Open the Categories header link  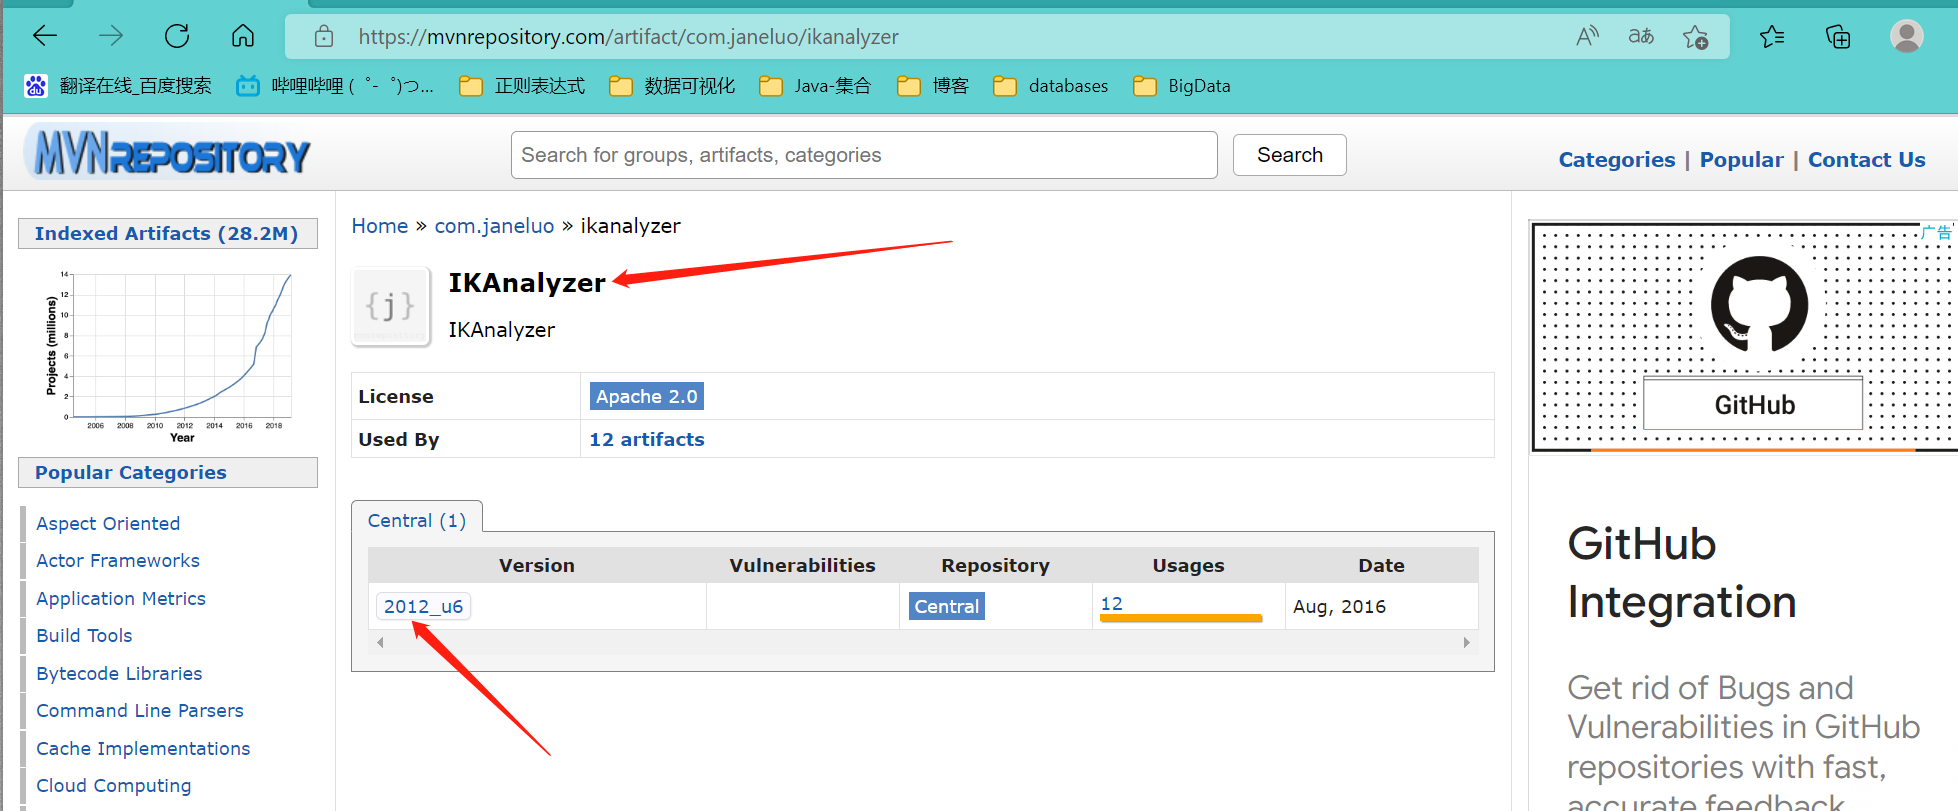1616,160
